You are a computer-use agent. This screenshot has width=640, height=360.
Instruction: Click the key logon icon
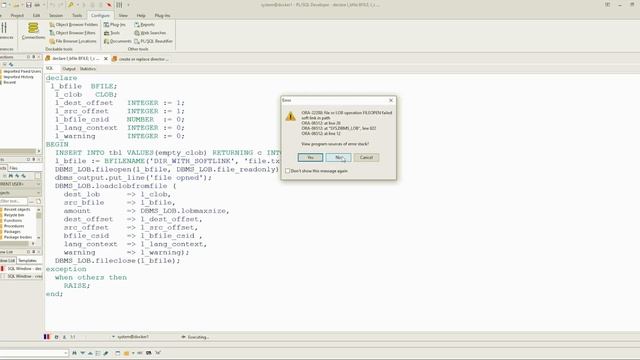(x=71, y=5)
